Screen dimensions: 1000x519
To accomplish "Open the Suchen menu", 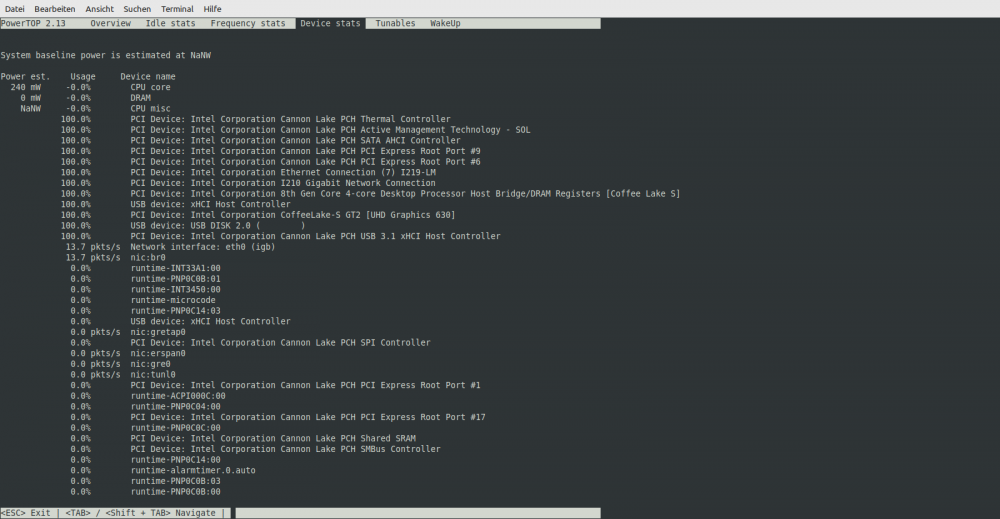I will point(137,9).
